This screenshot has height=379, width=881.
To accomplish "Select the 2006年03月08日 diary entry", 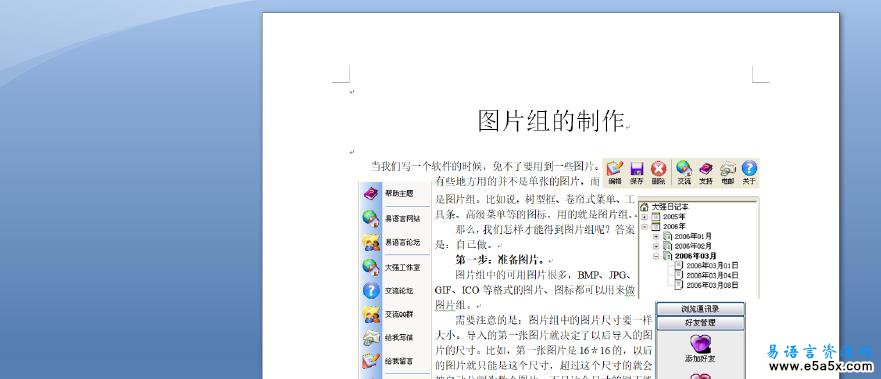I will [x=712, y=285].
